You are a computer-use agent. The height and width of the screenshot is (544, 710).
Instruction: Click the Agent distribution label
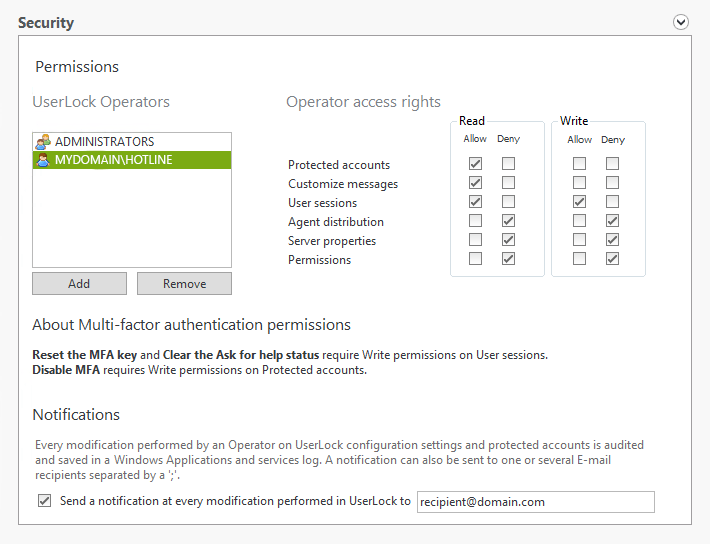click(336, 222)
